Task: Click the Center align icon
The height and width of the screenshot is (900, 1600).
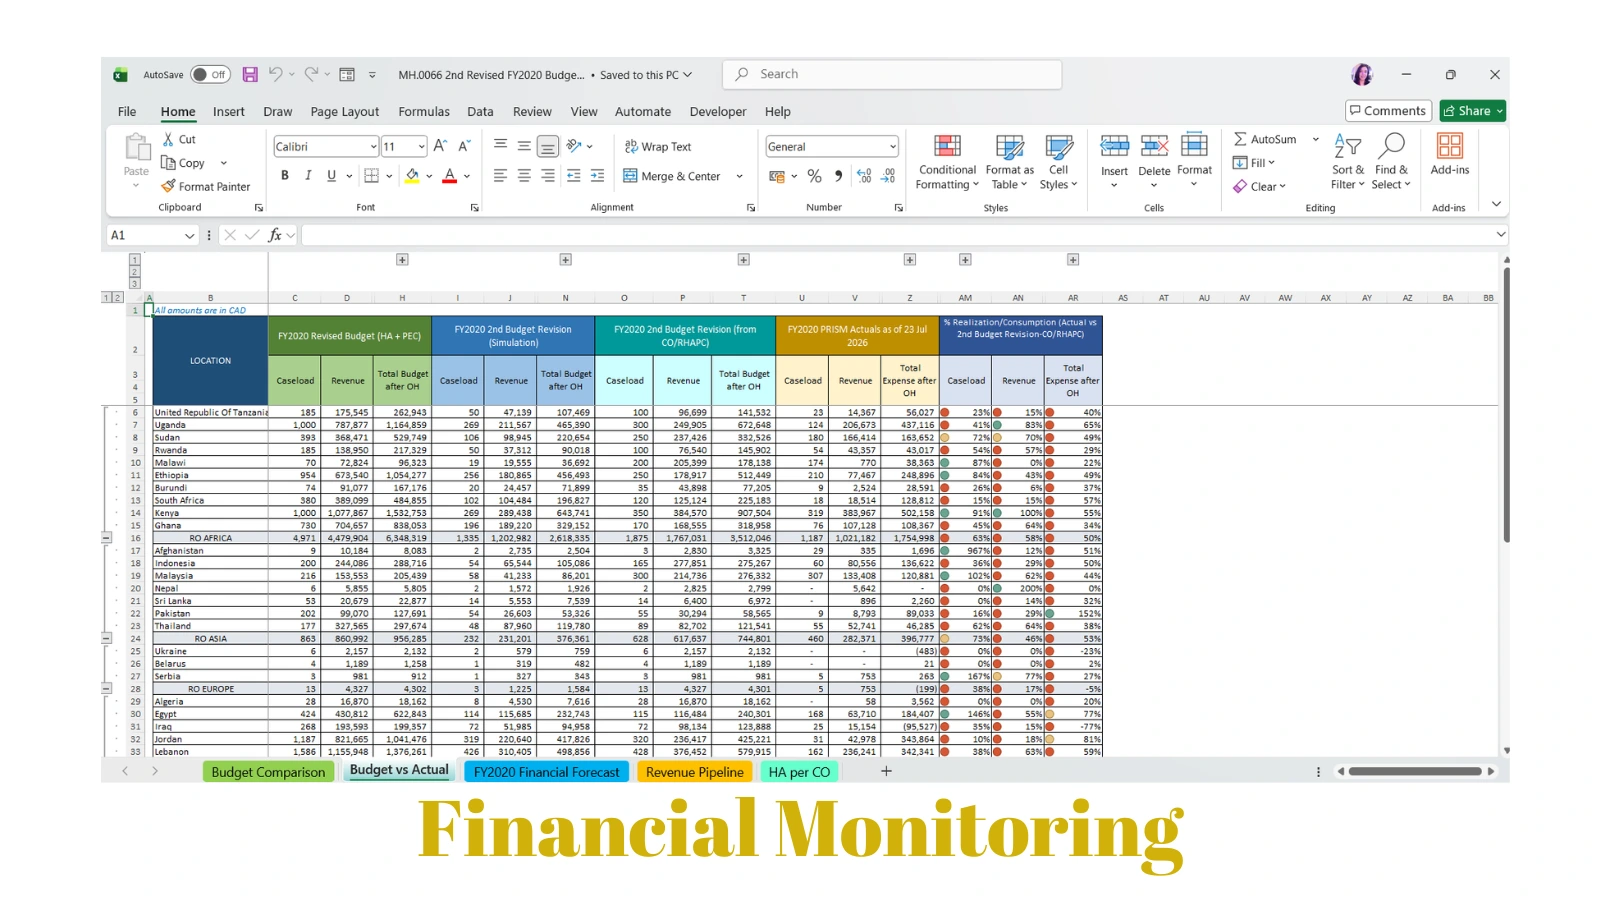Action: pyautogui.click(x=524, y=176)
